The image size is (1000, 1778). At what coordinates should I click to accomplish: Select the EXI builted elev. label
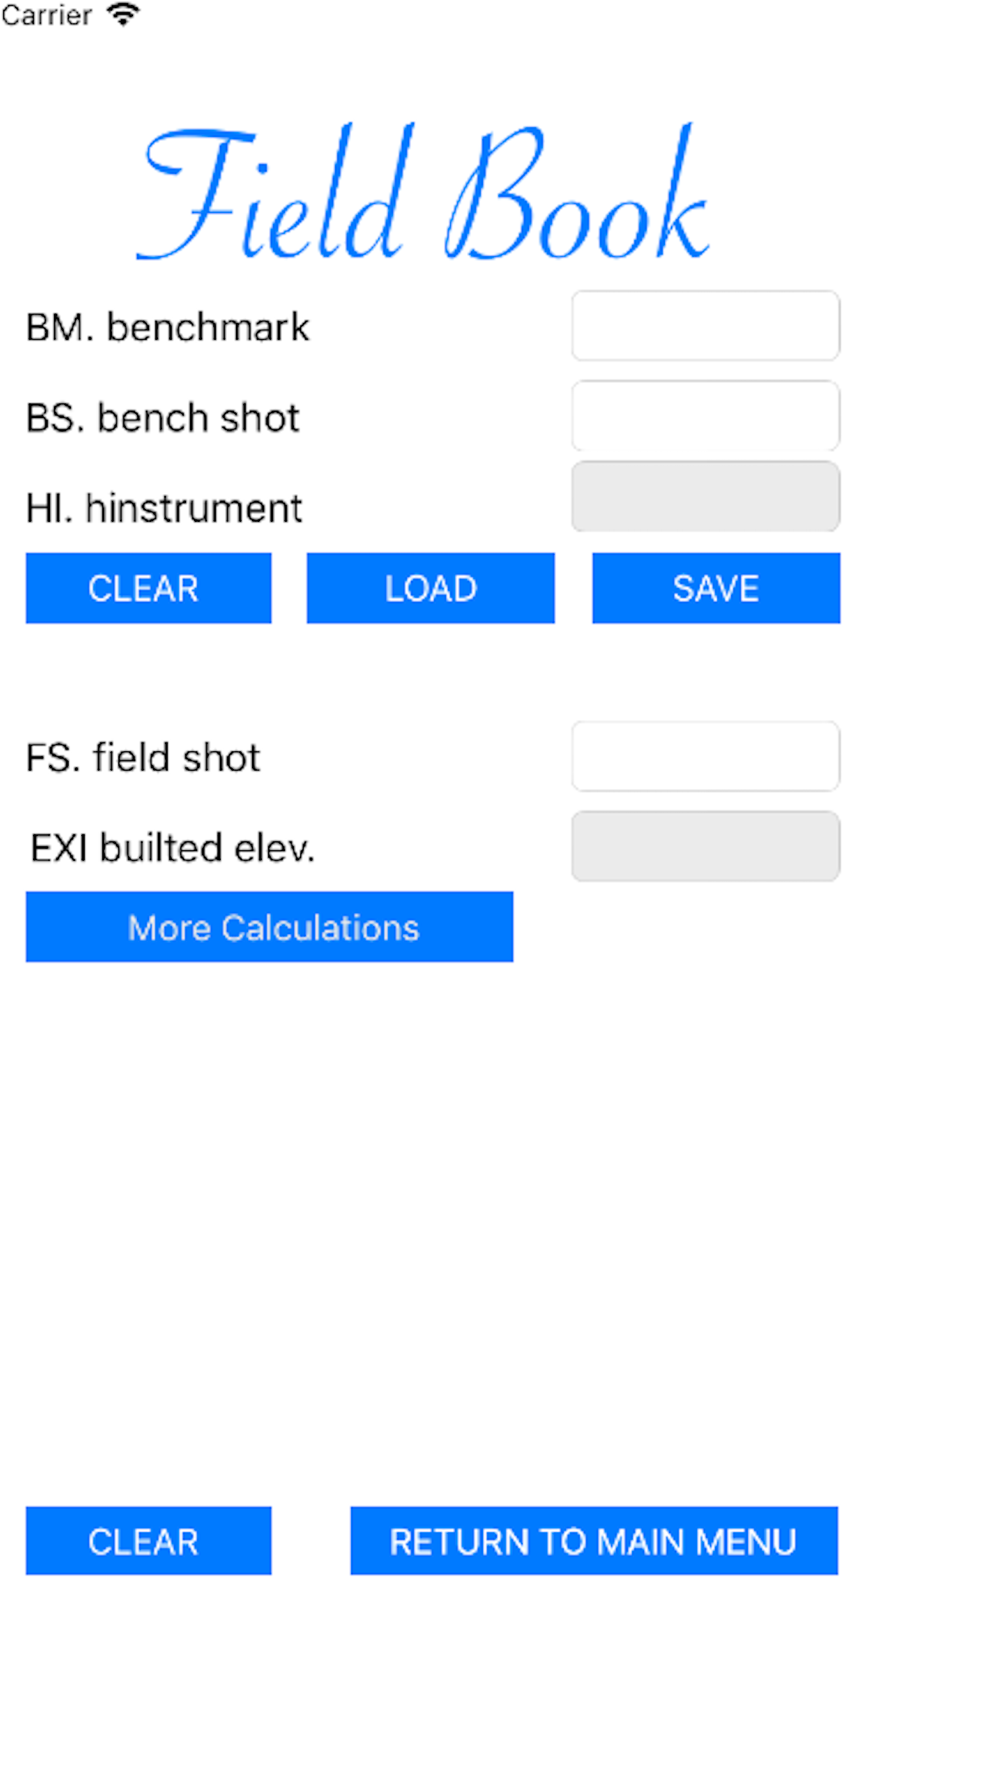(173, 848)
